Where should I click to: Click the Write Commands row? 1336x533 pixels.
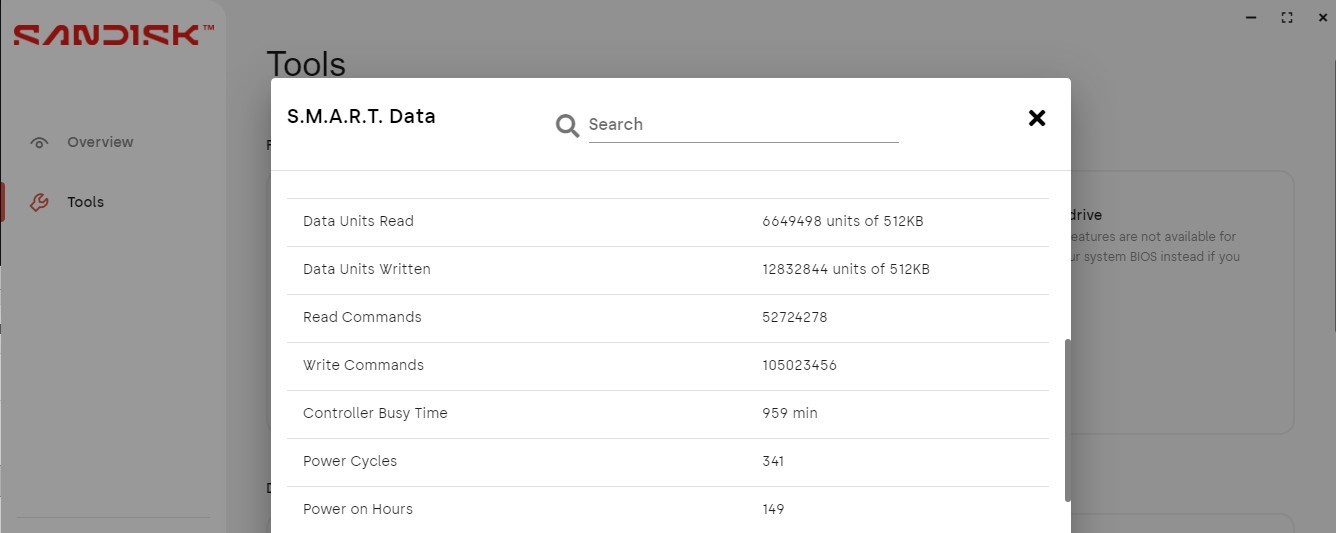pyautogui.click(x=668, y=366)
